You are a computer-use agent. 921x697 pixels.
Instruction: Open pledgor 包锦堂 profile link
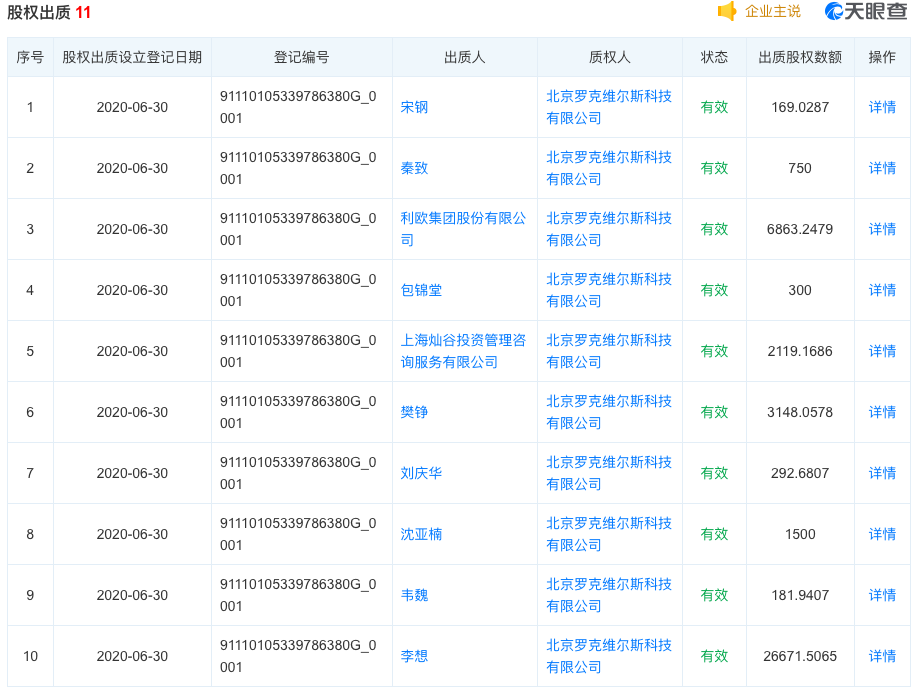click(x=421, y=290)
